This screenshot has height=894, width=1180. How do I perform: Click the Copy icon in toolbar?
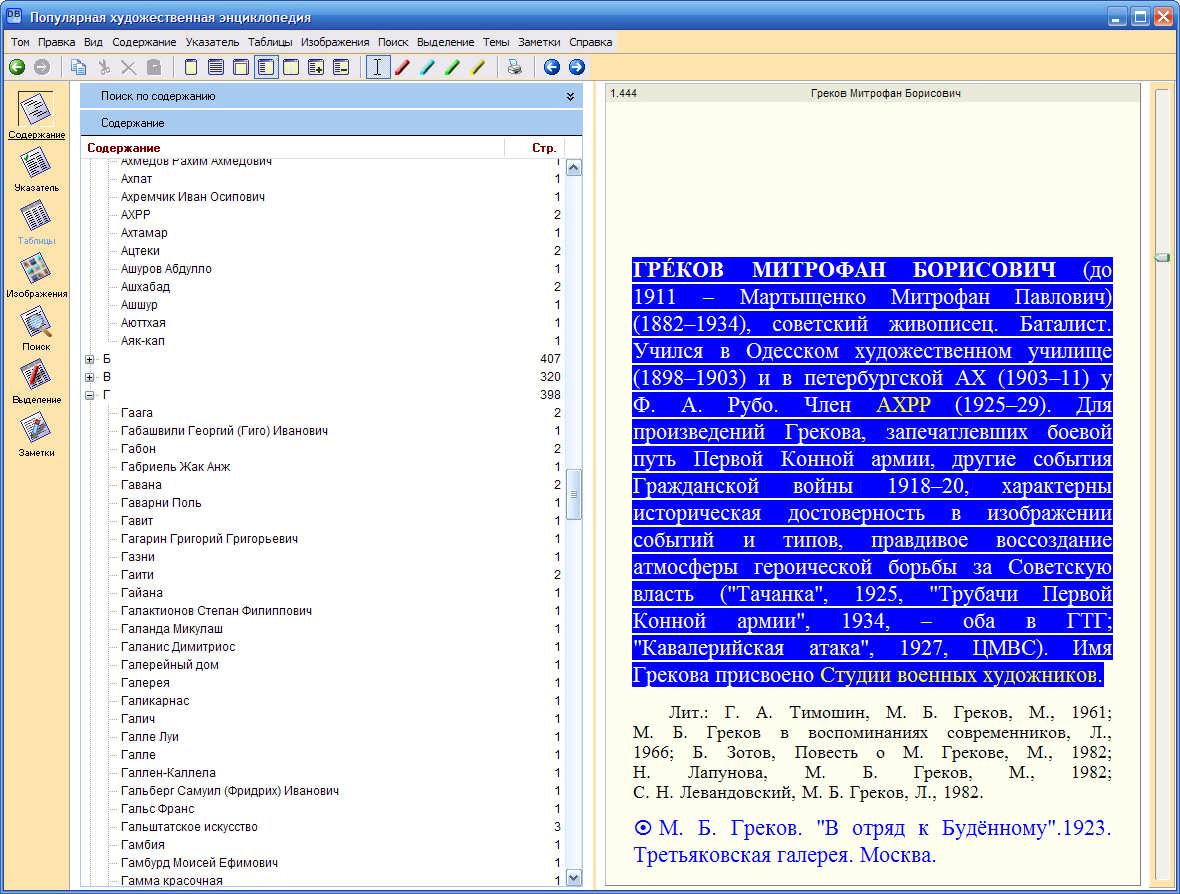coord(78,67)
